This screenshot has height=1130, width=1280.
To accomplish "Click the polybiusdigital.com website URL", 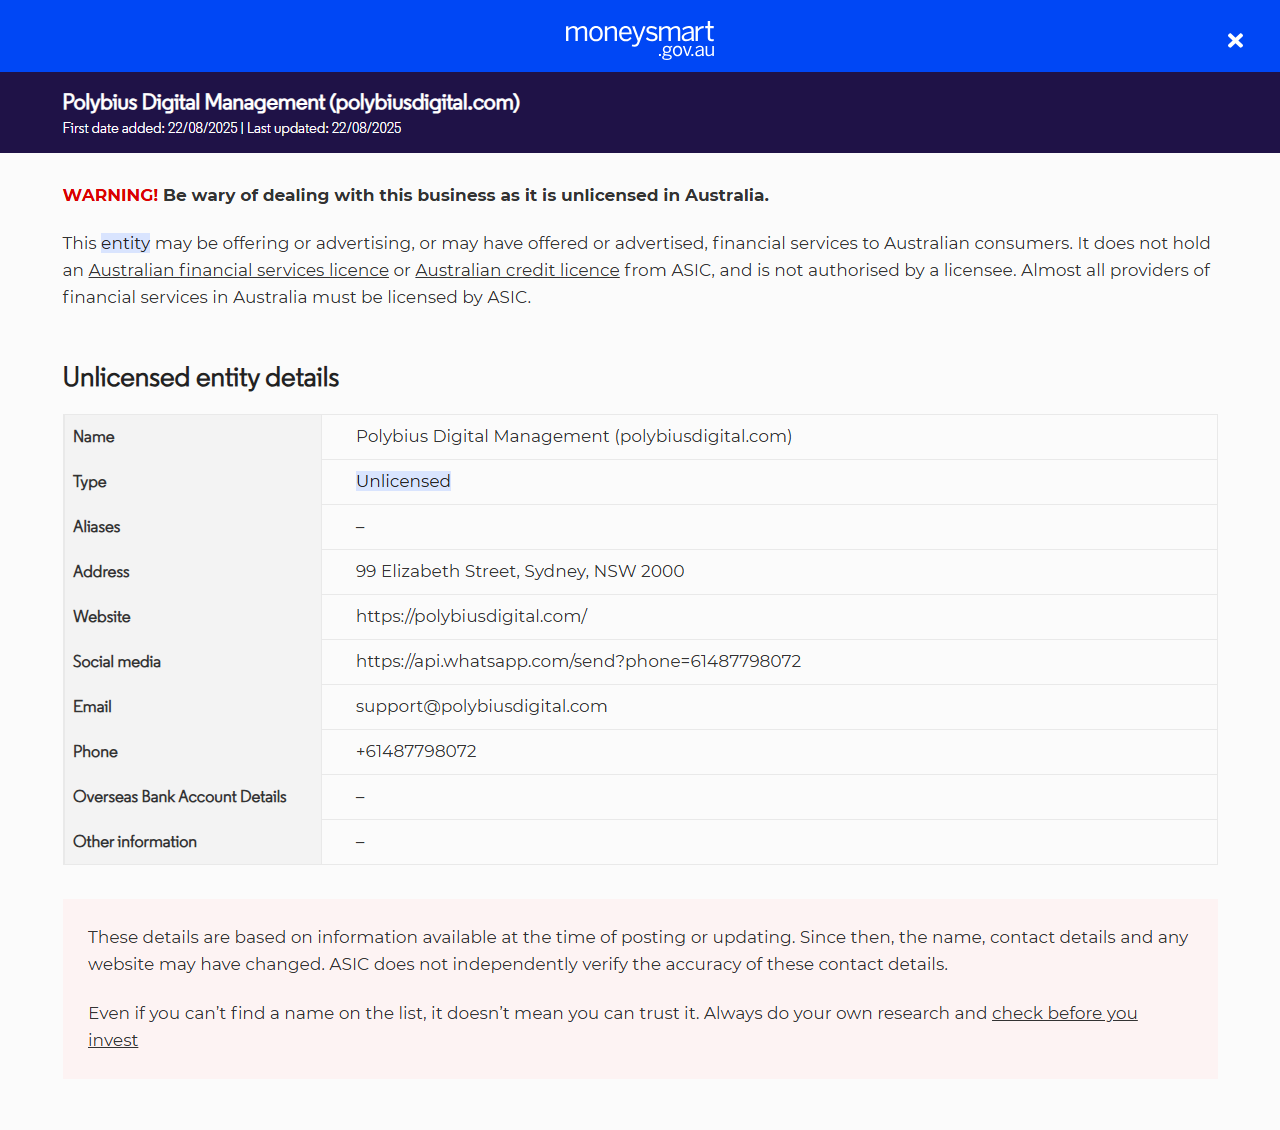I will pyautogui.click(x=471, y=616).
